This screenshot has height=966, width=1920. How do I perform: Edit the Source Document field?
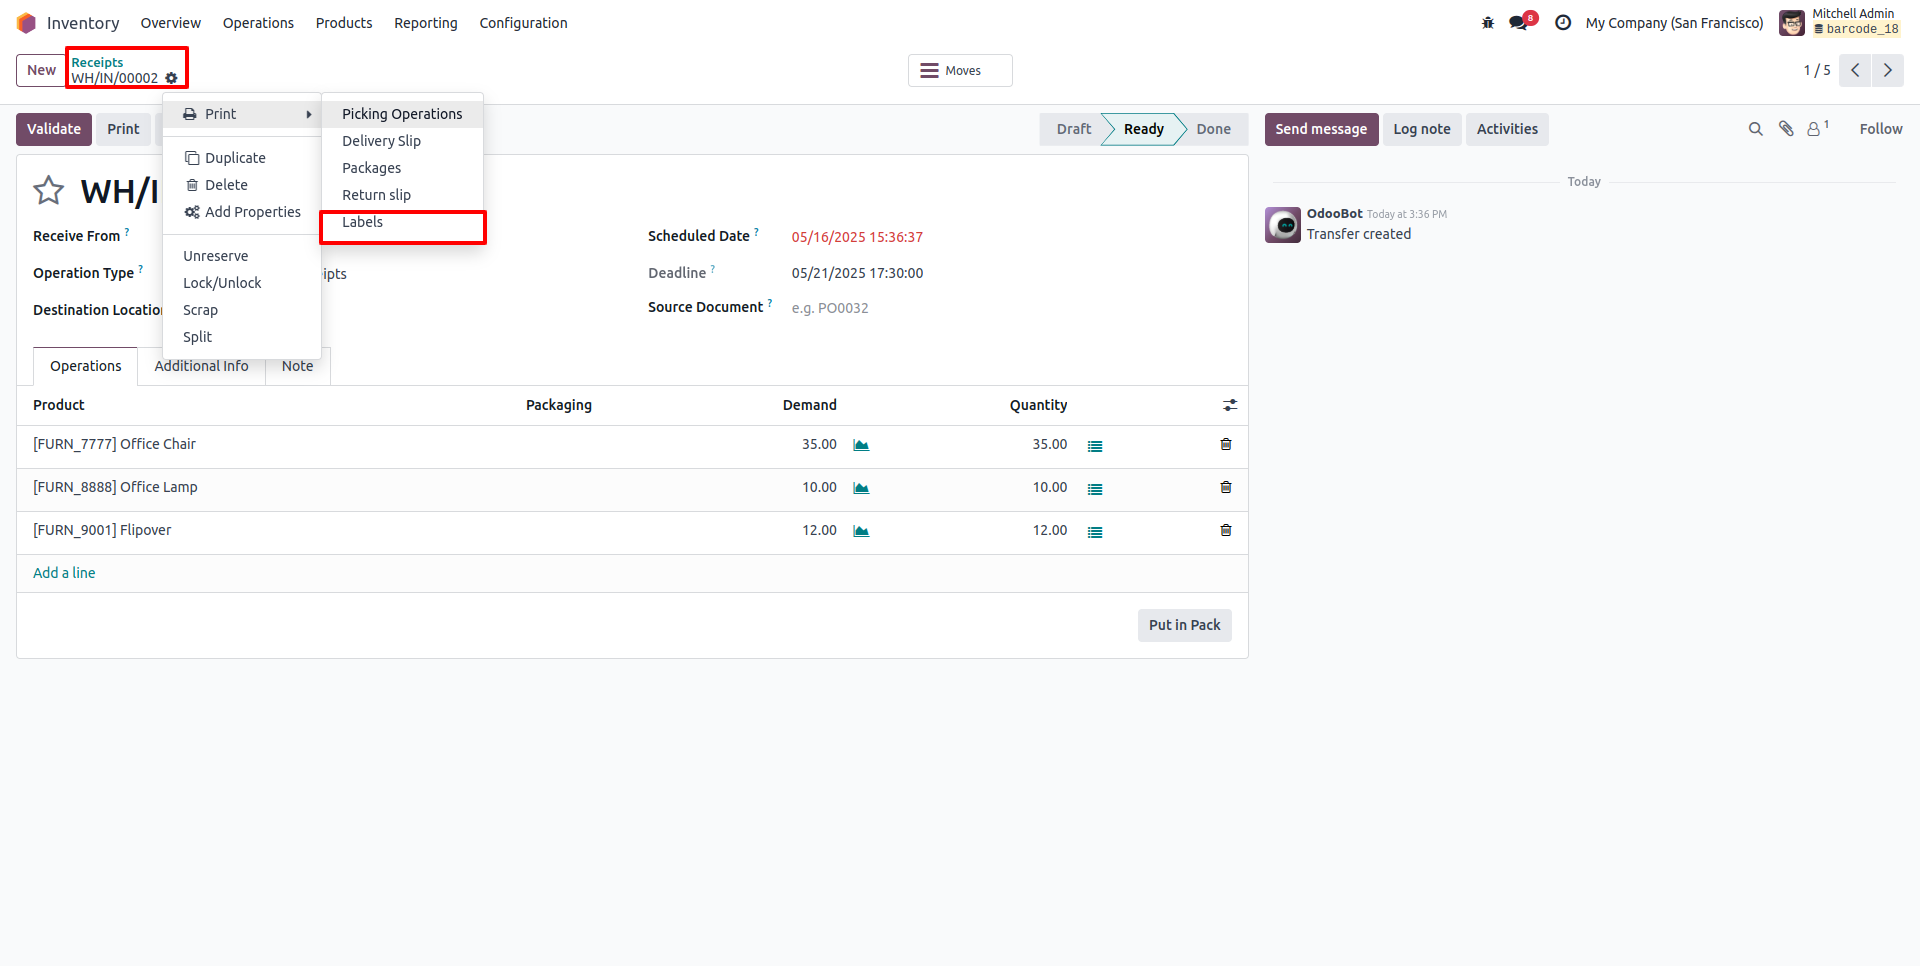1010,308
